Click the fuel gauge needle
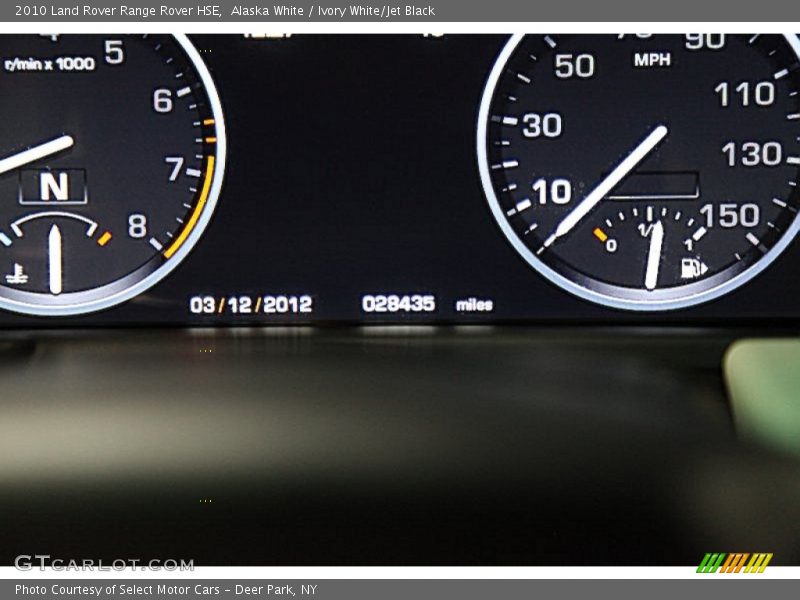 [654, 255]
